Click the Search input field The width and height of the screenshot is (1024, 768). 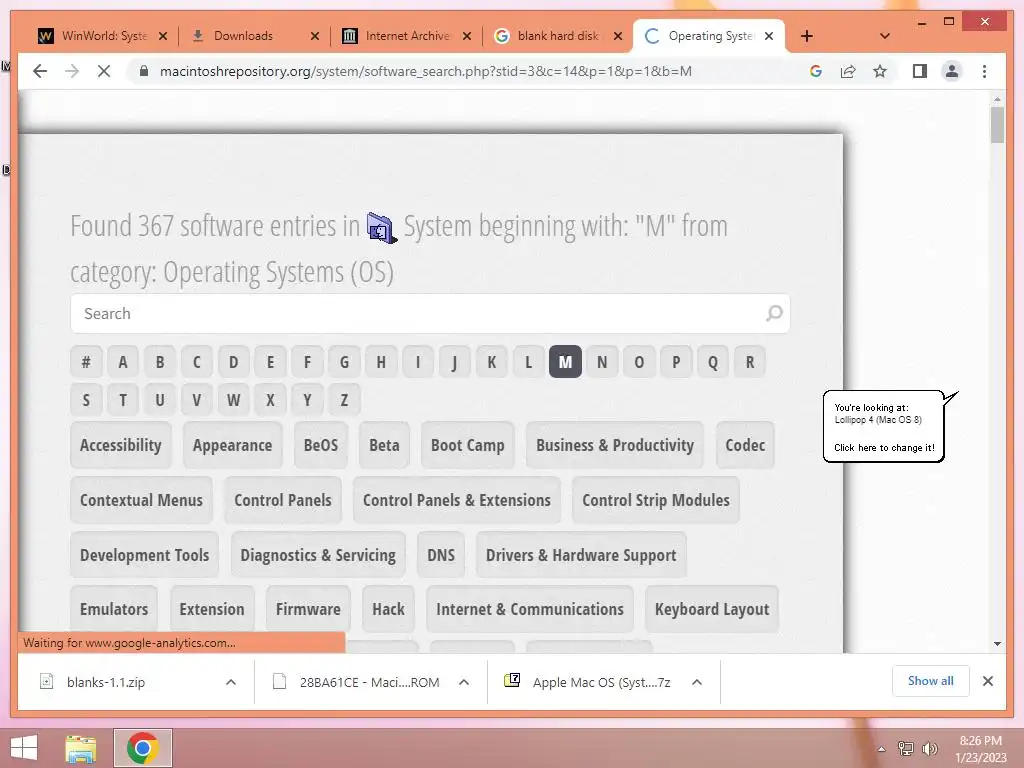430,313
